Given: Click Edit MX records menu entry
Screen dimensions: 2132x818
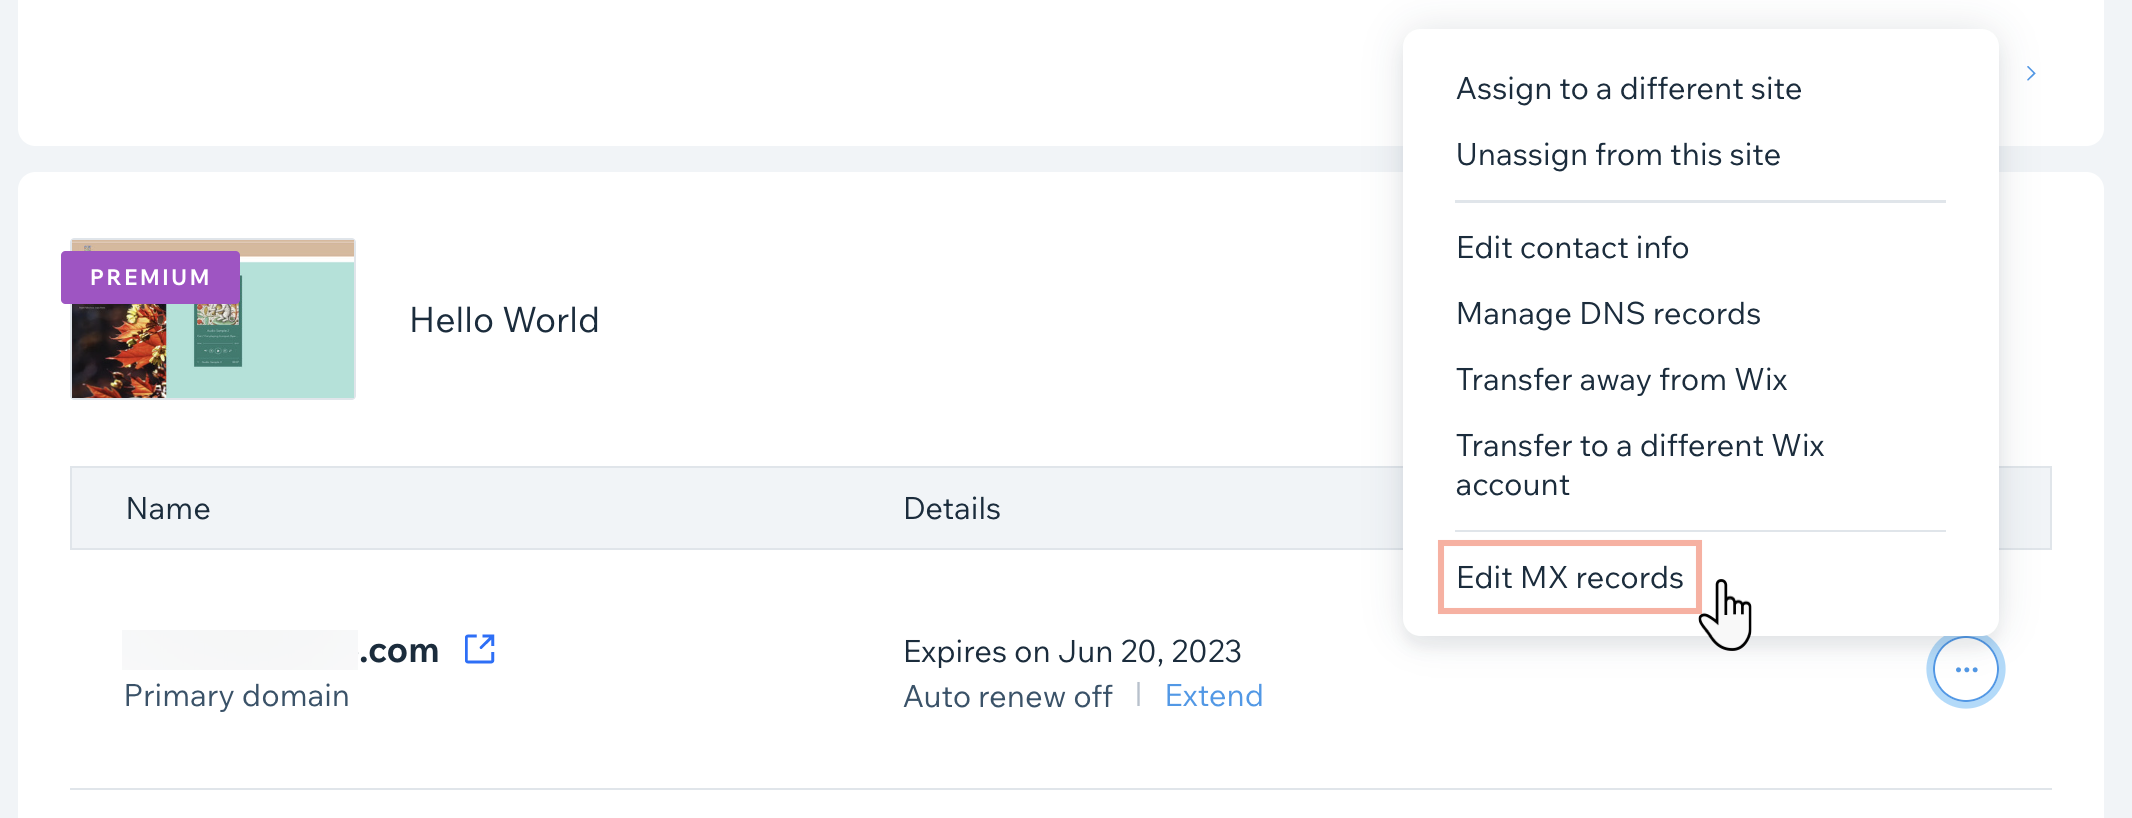Looking at the screenshot, I should (x=1570, y=577).
